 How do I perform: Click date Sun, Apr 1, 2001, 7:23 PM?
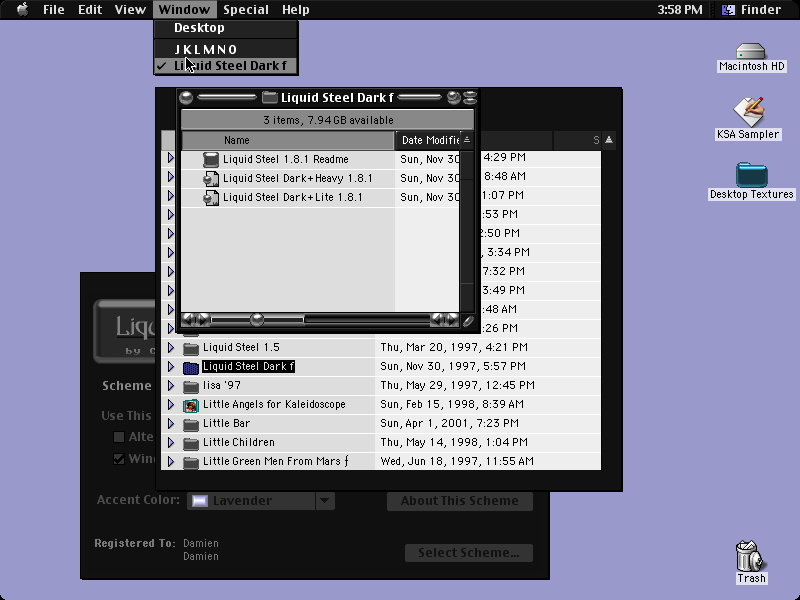point(449,423)
